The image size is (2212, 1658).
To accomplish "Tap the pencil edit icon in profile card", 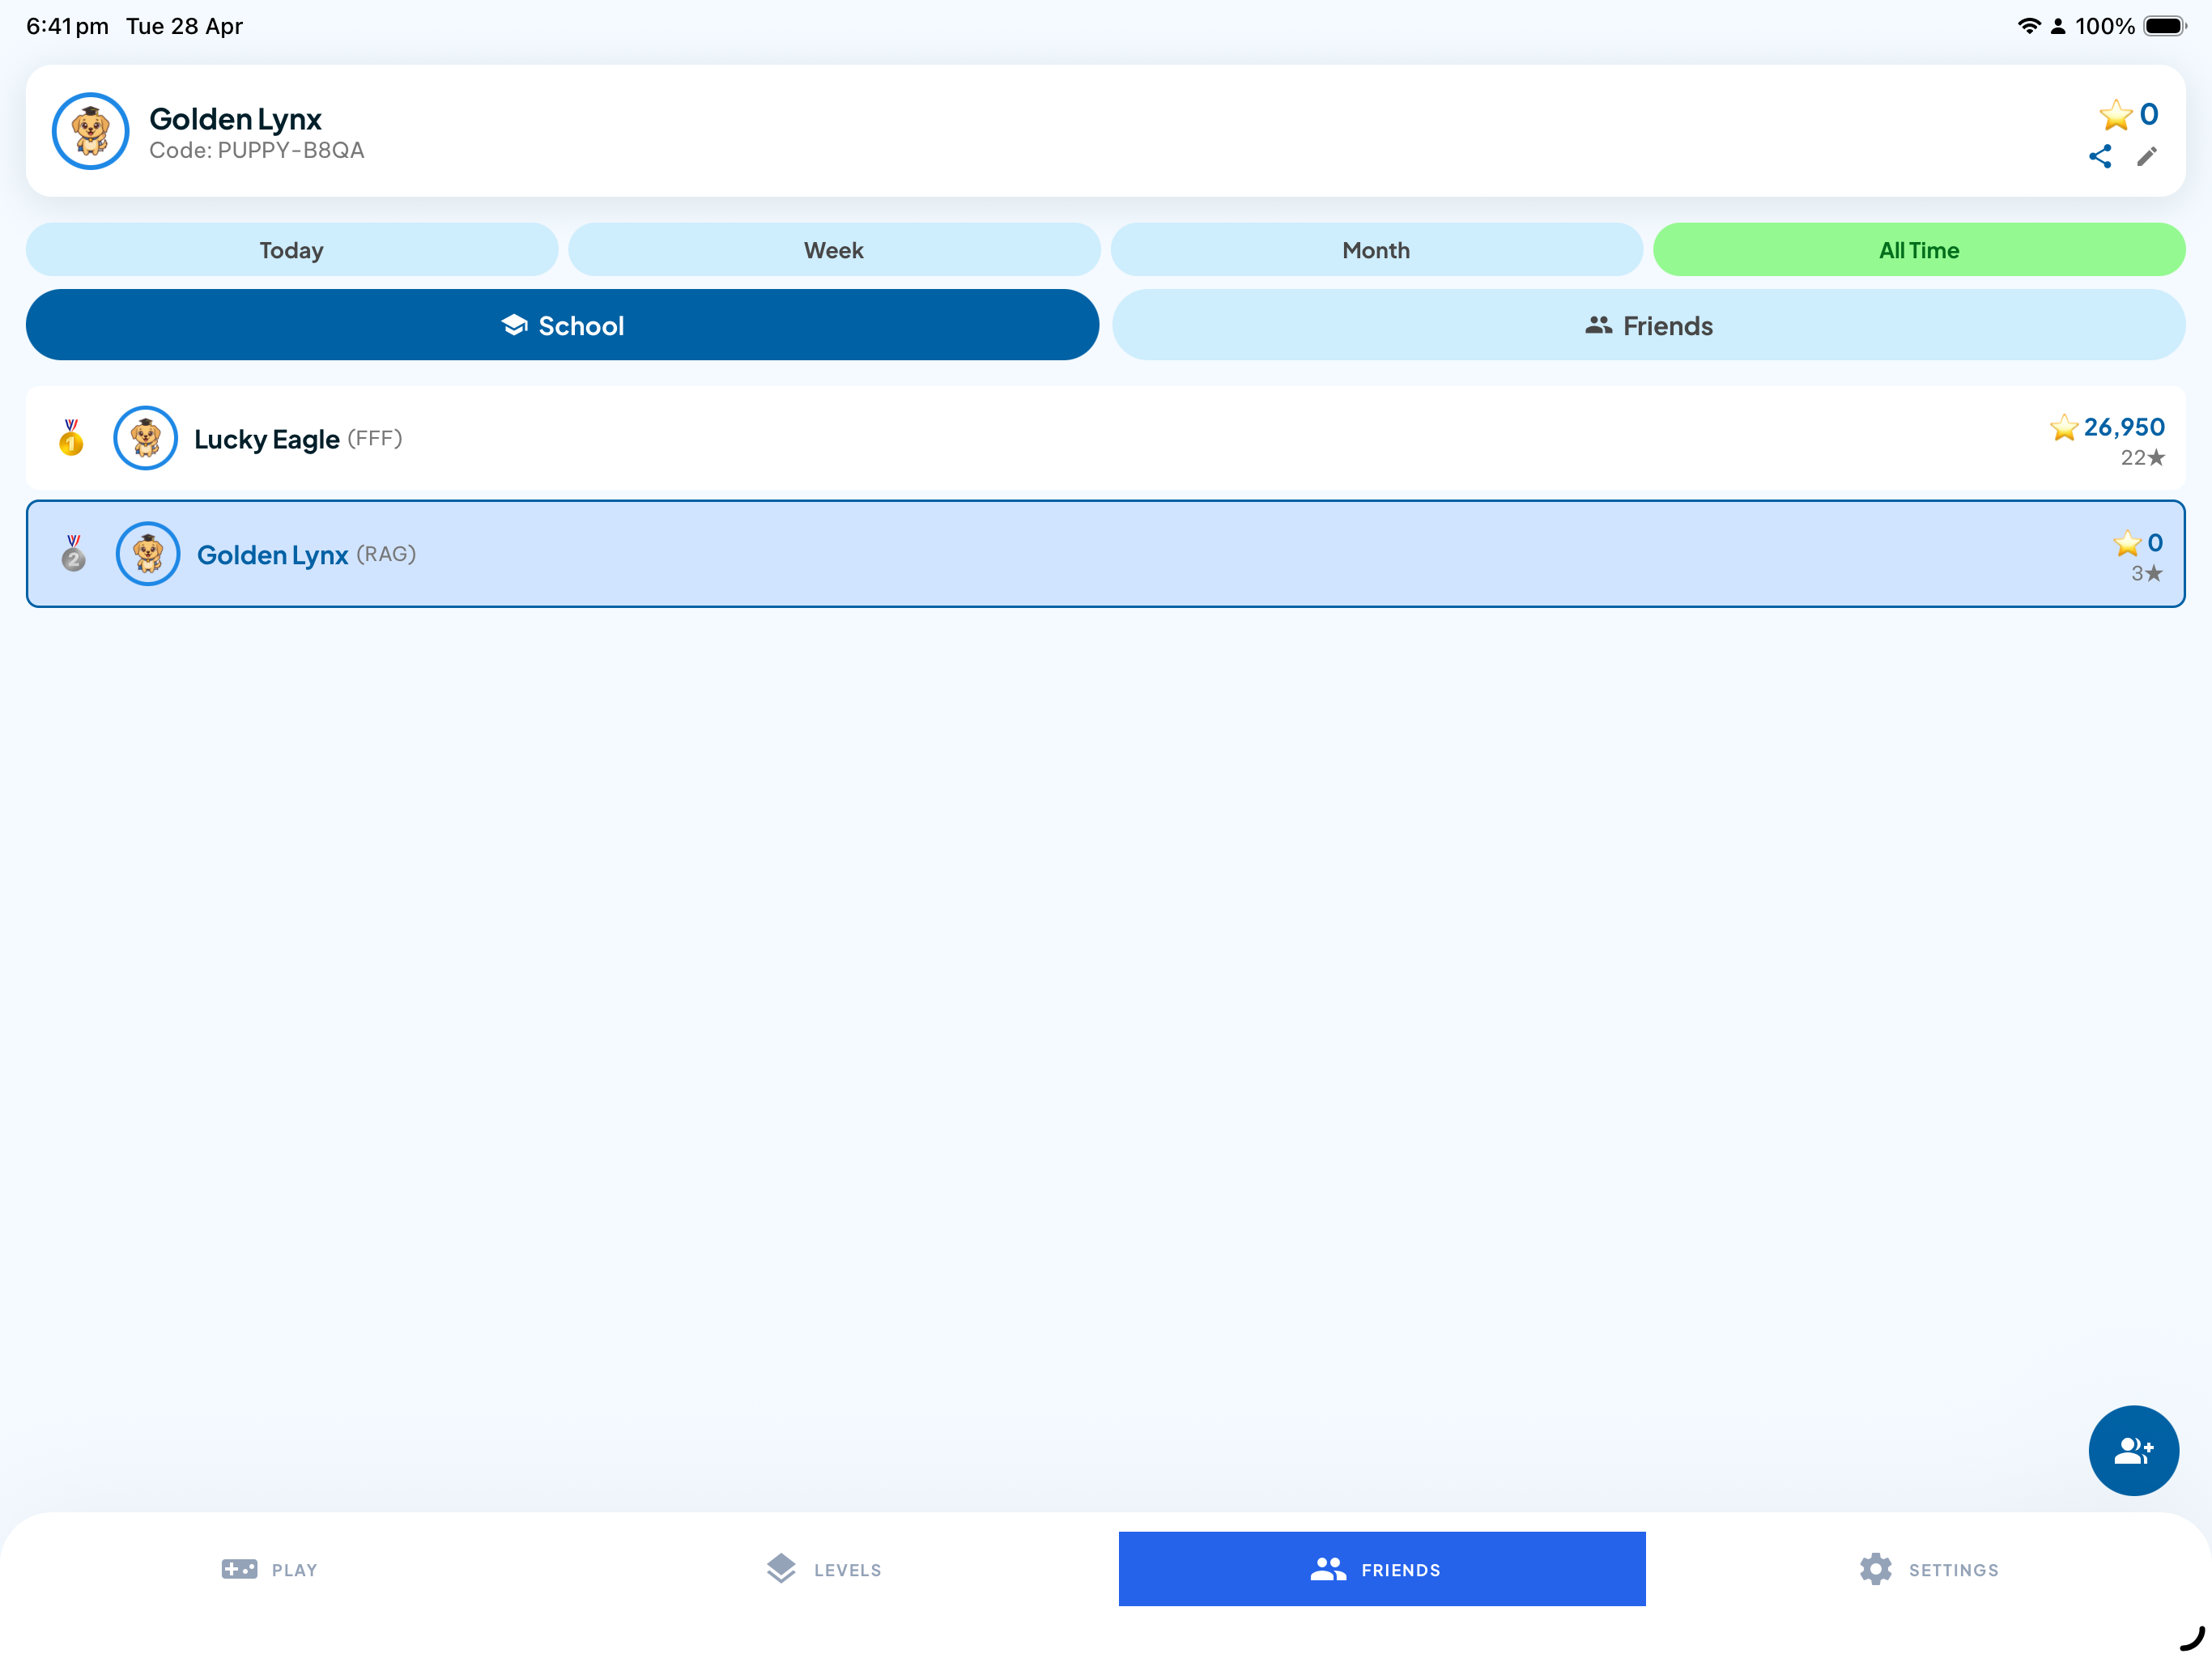I will pos(2146,157).
